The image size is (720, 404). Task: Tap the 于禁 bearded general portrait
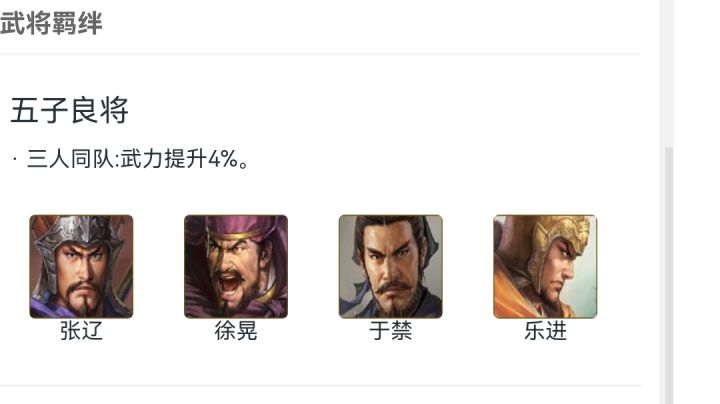click(x=391, y=266)
